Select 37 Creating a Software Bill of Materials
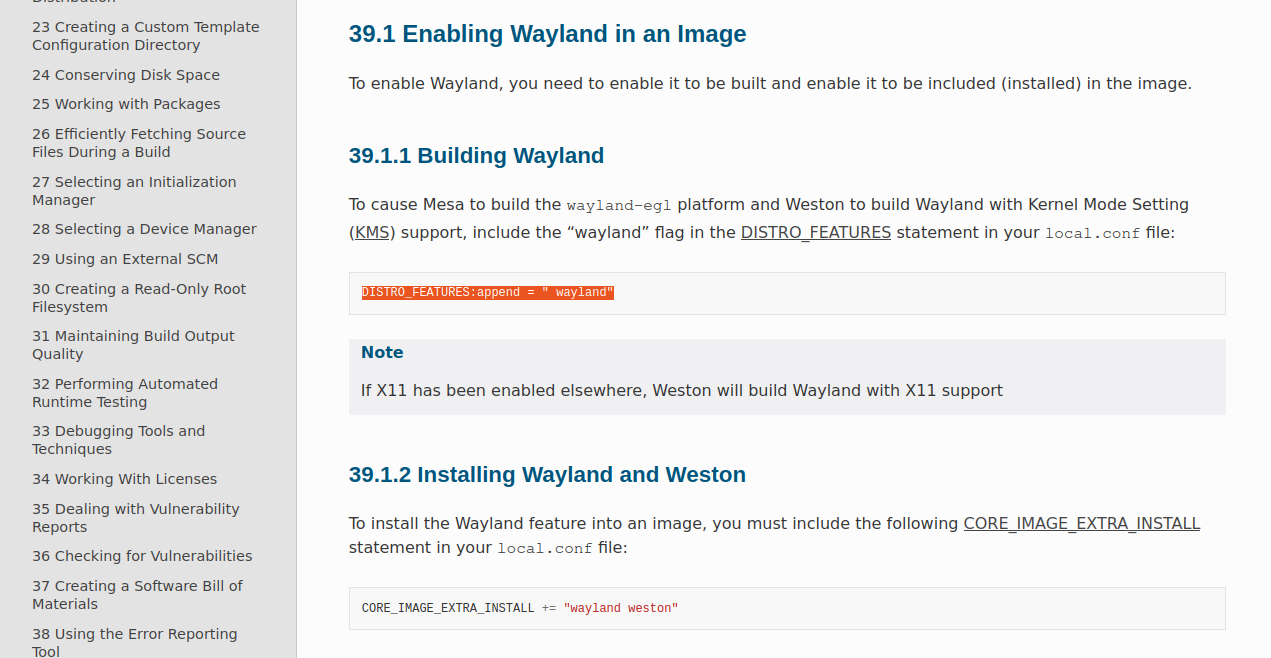The height and width of the screenshot is (658, 1271). tap(137, 595)
